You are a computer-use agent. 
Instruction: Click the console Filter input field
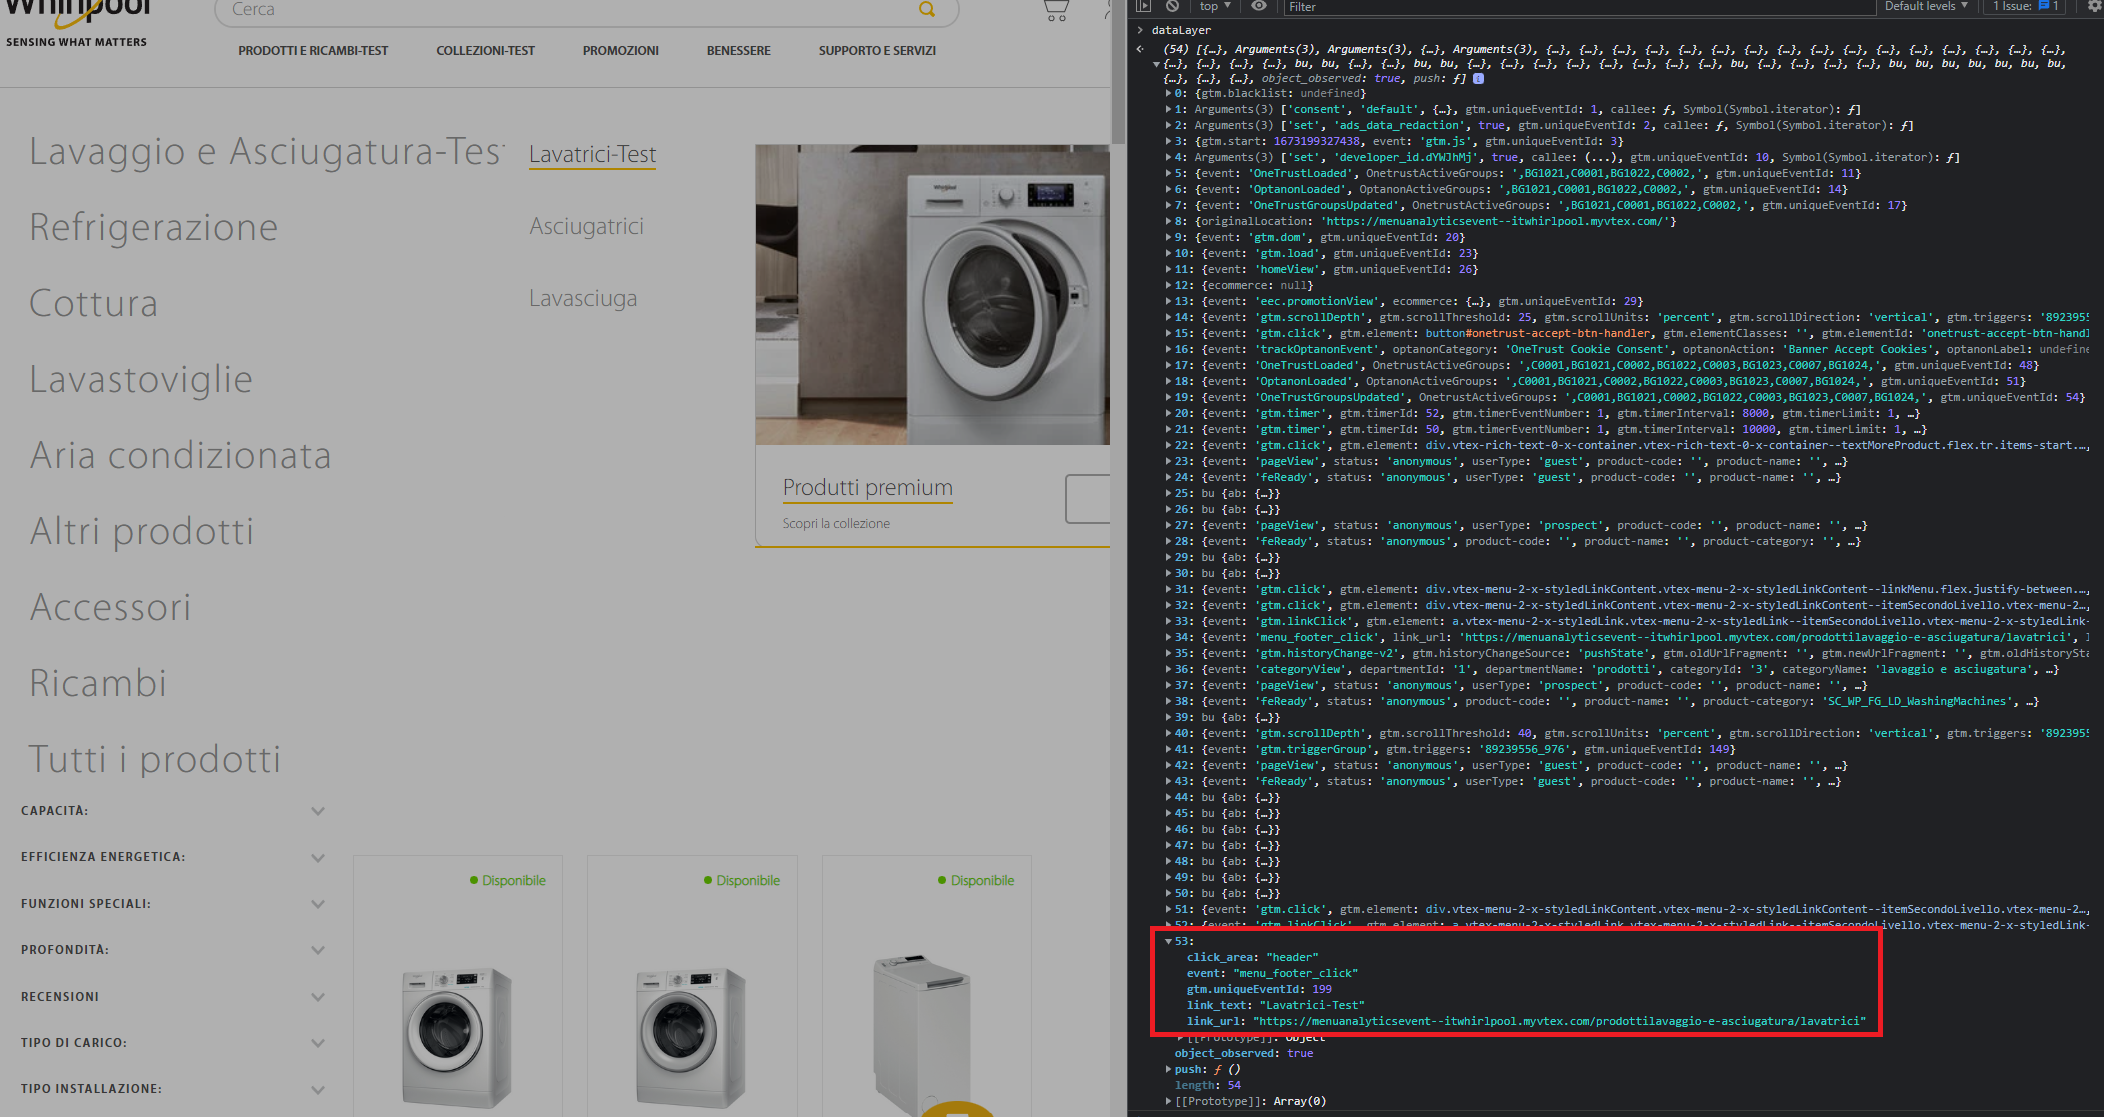pyautogui.click(x=1580, y=7)
